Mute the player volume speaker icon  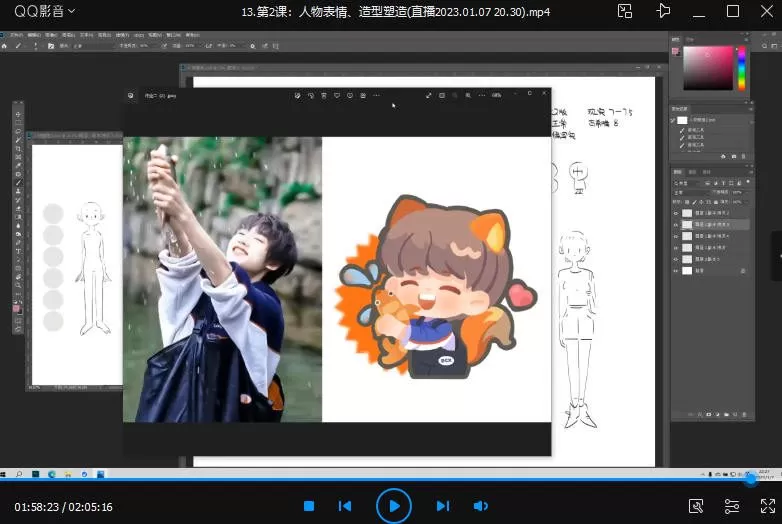pyautogui.click(x=480, y=506)
